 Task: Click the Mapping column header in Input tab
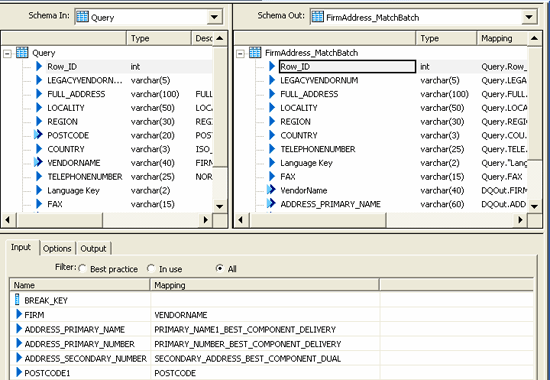coord(265,285)
